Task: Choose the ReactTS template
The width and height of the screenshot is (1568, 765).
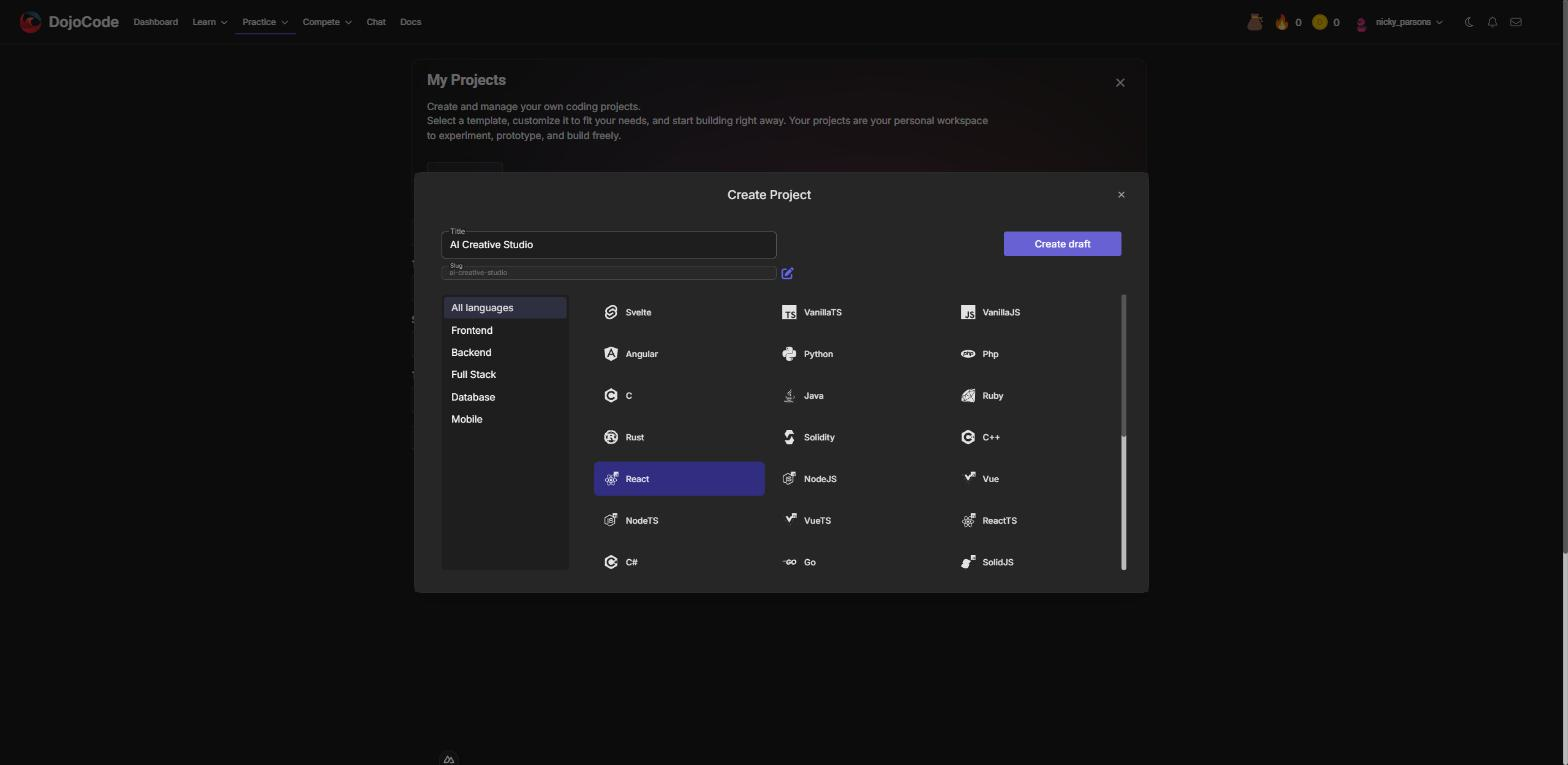Action: [1036, 521]
